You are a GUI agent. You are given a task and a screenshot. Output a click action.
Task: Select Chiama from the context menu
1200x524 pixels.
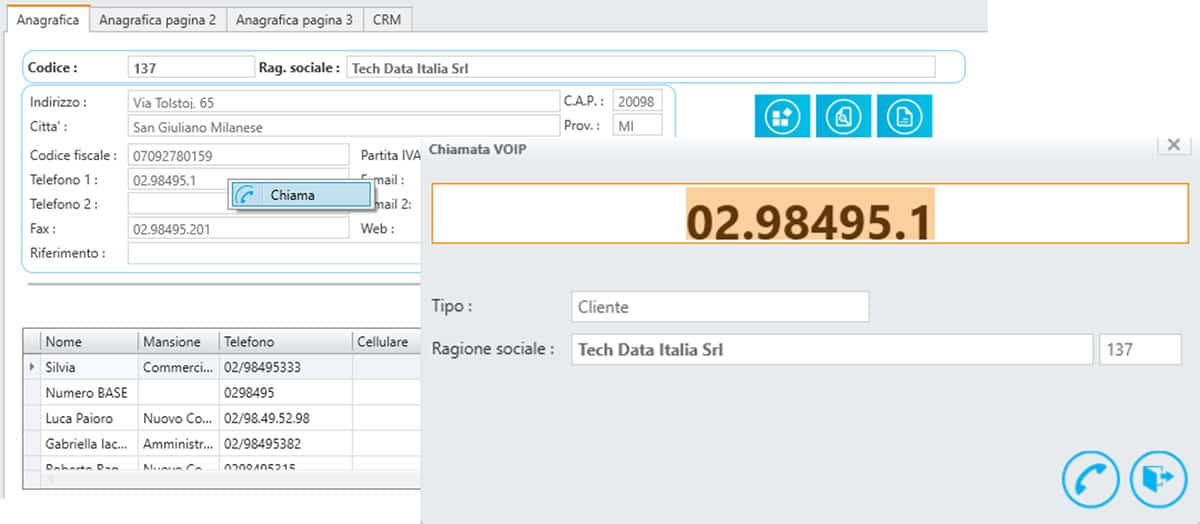click(301, 196)
